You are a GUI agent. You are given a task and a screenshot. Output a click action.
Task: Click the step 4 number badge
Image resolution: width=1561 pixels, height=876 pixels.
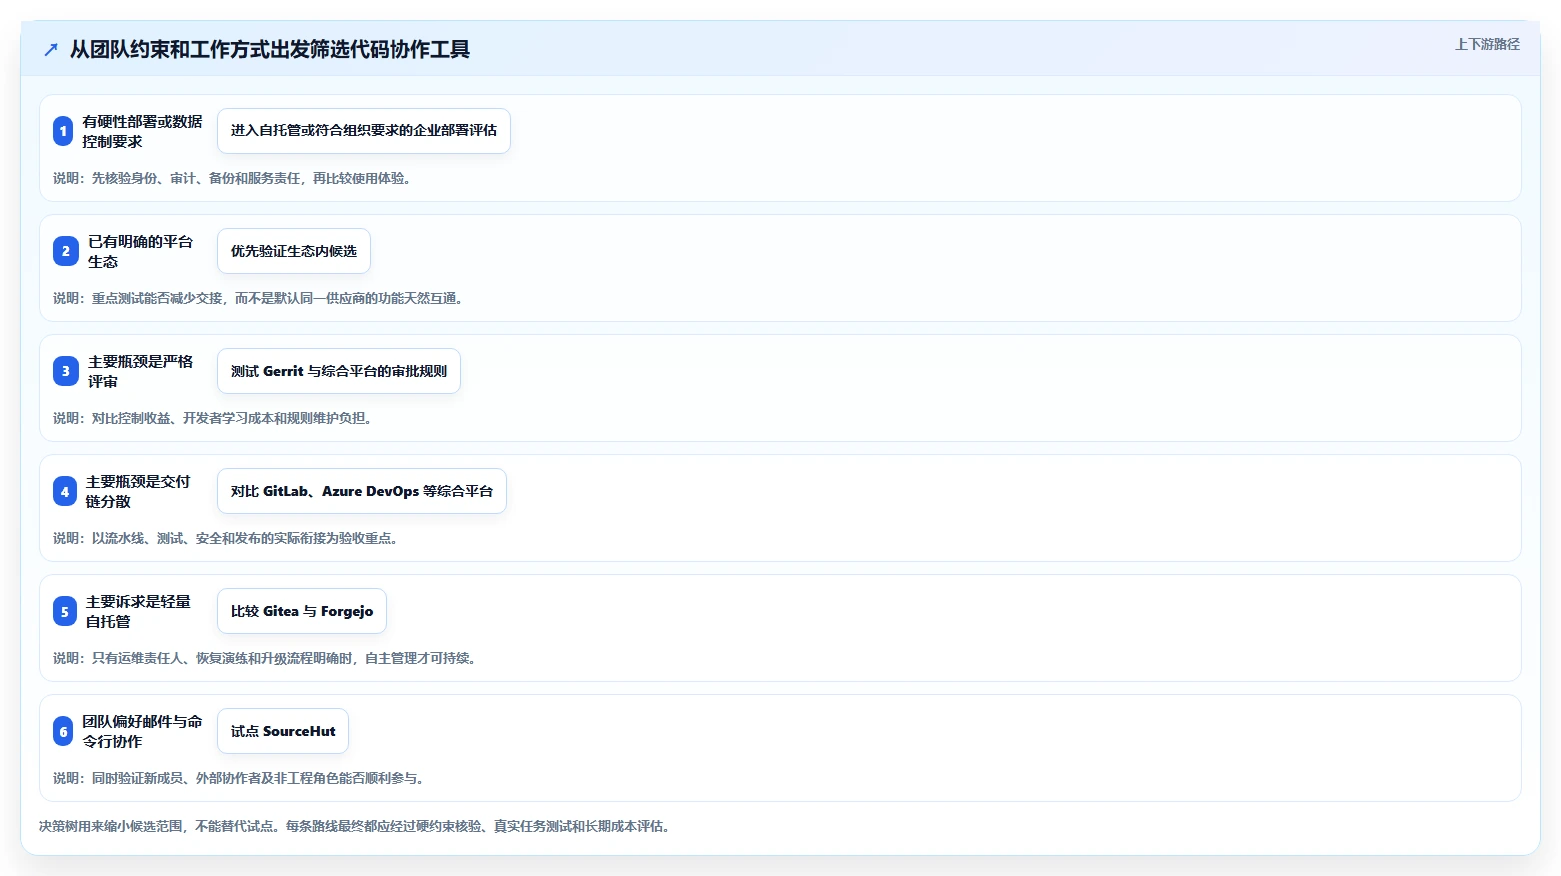[65, 491]
